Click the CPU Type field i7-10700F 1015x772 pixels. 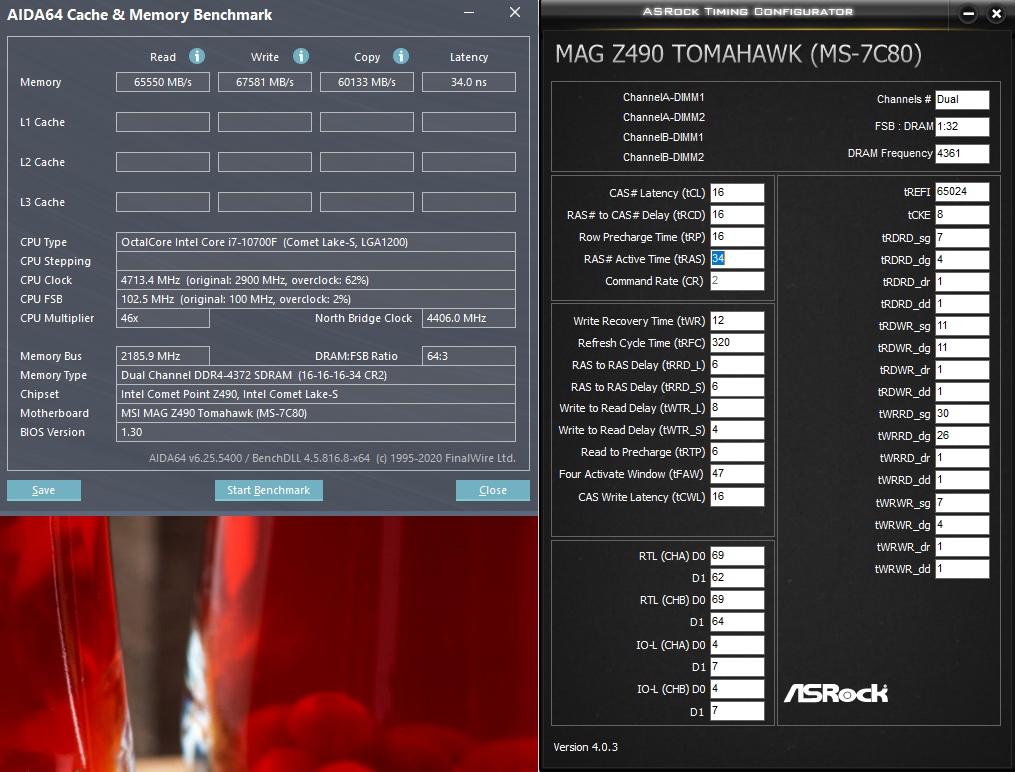point(316,242)
